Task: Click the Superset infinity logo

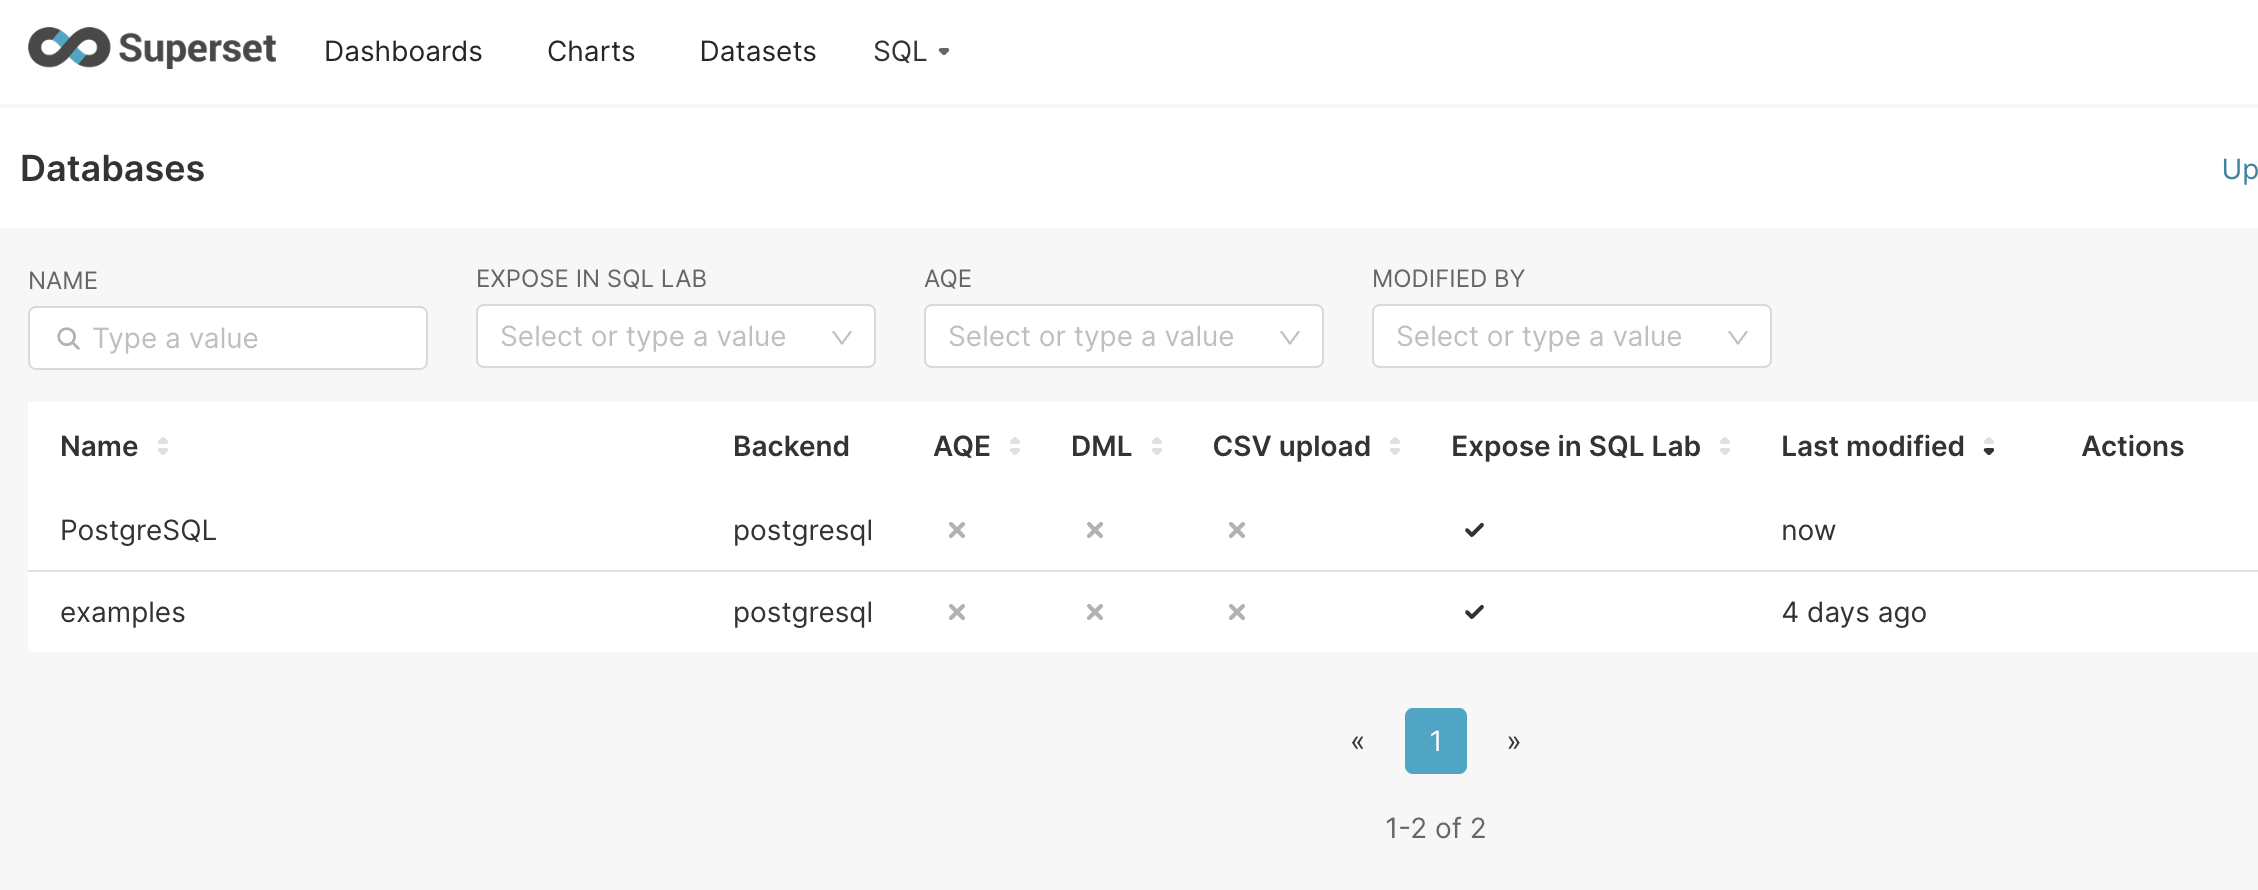Action: click(67, 47)
